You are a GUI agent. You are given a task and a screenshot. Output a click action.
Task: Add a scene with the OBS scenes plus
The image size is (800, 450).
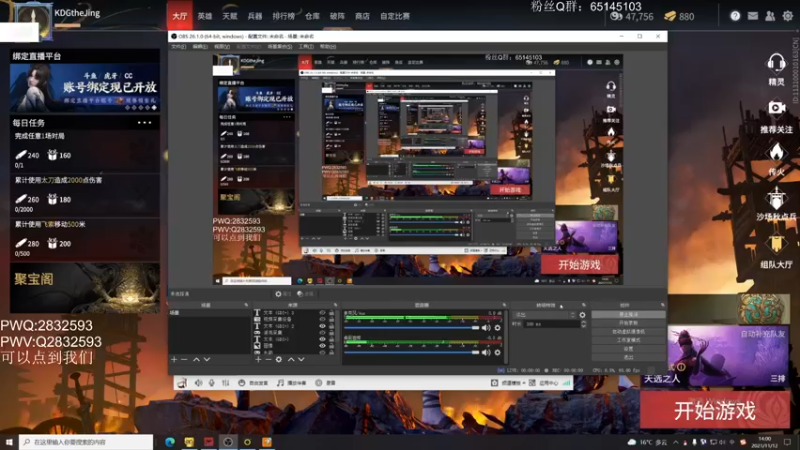[174, 359]
